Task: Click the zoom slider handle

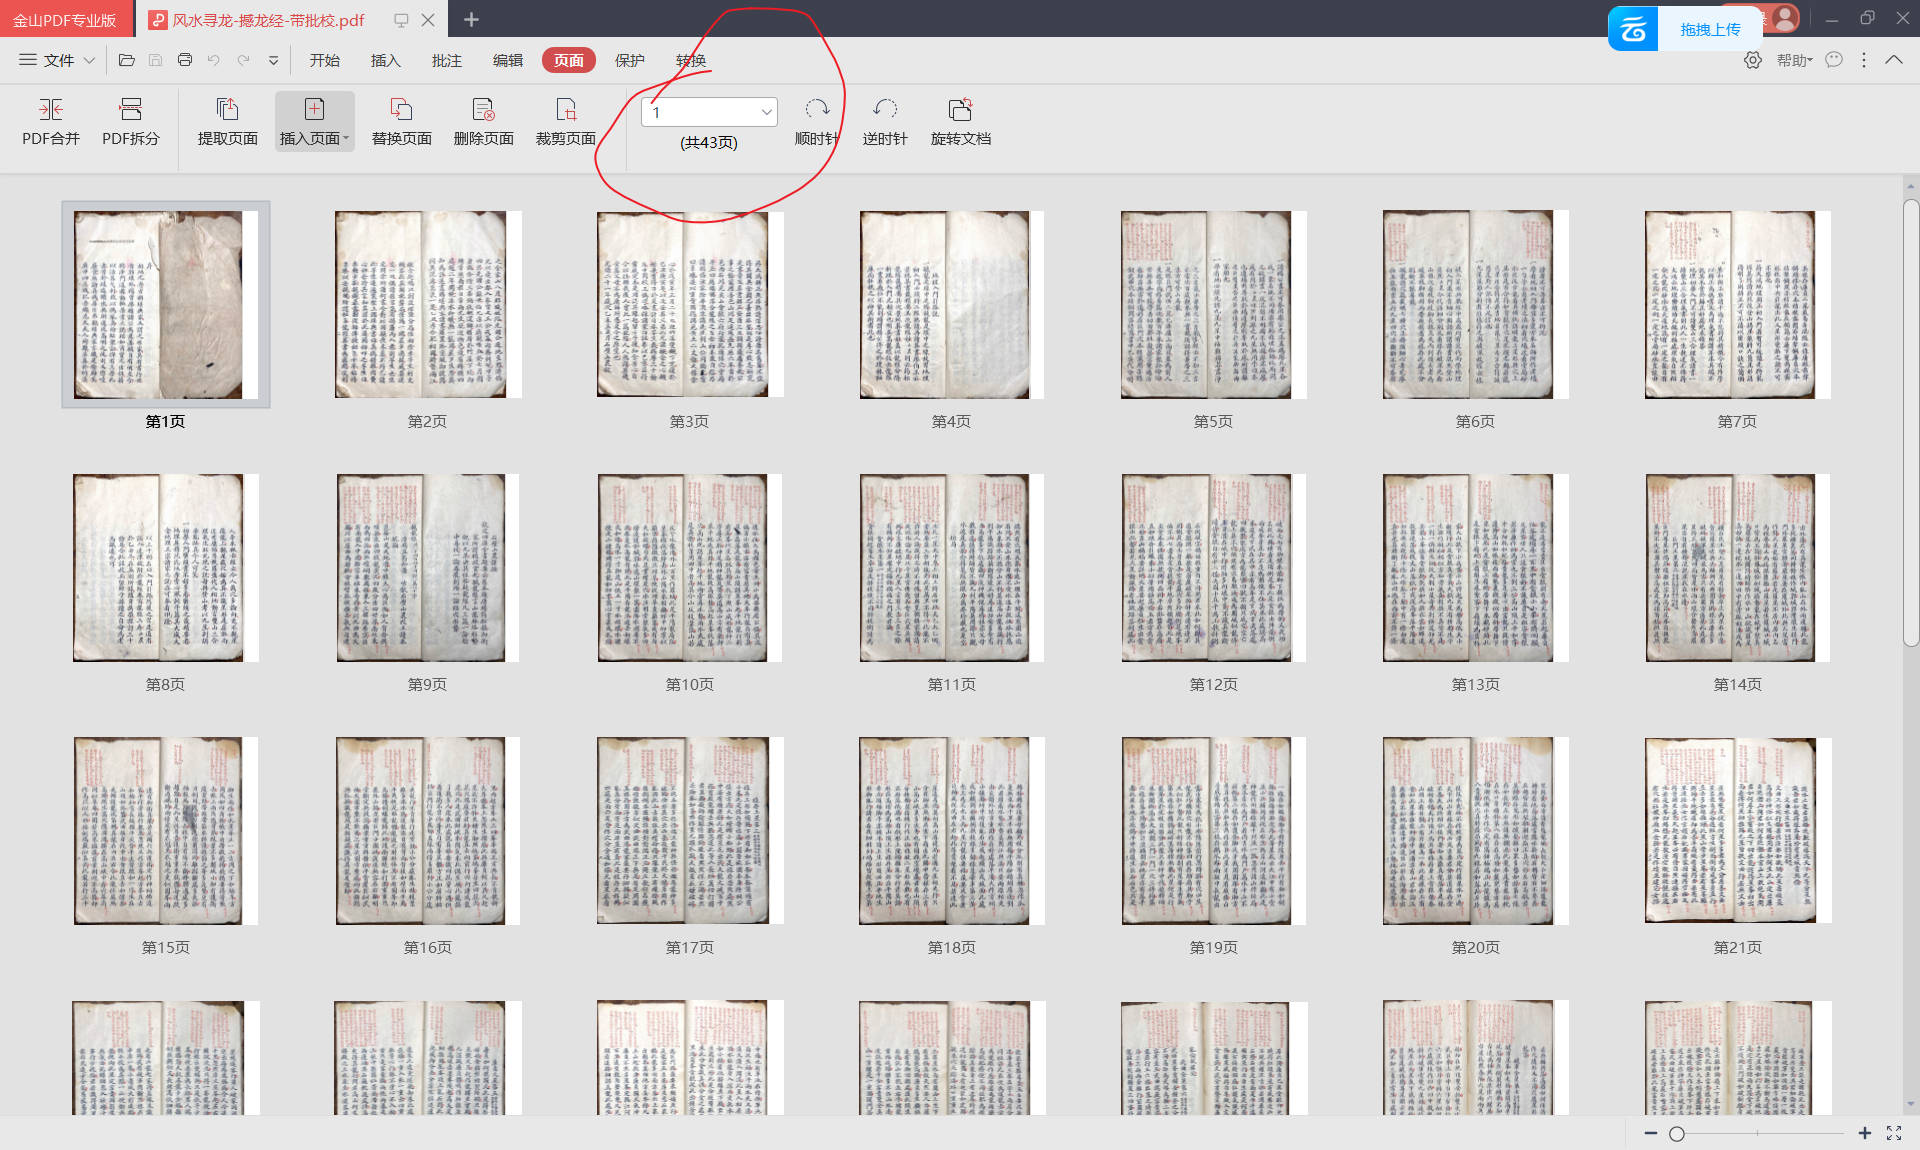Action: (1677, 1133)
